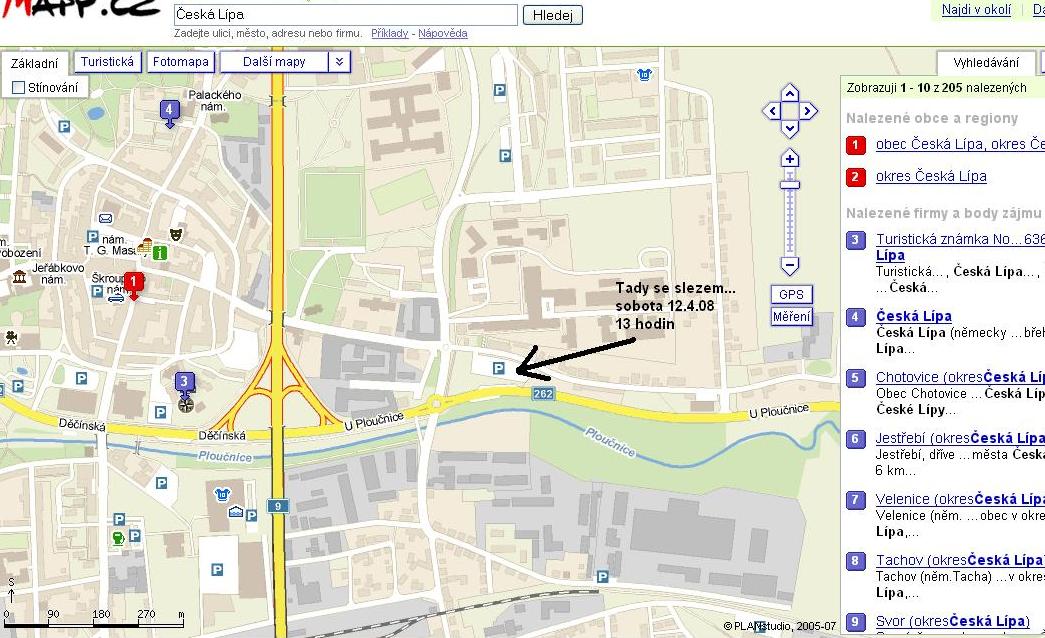Click the GPS button

[x=791, y=295]
